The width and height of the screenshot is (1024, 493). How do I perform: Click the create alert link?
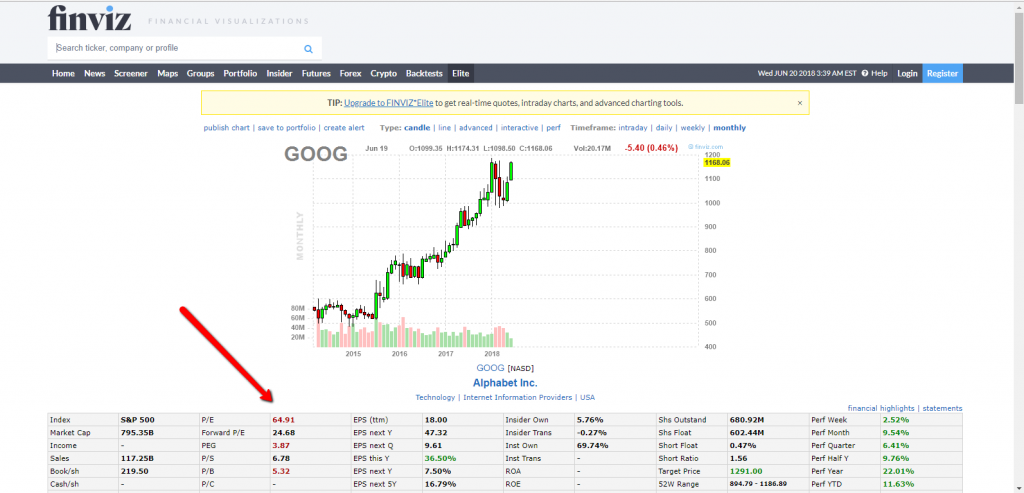pyautogui.click(x=344, y=128)
